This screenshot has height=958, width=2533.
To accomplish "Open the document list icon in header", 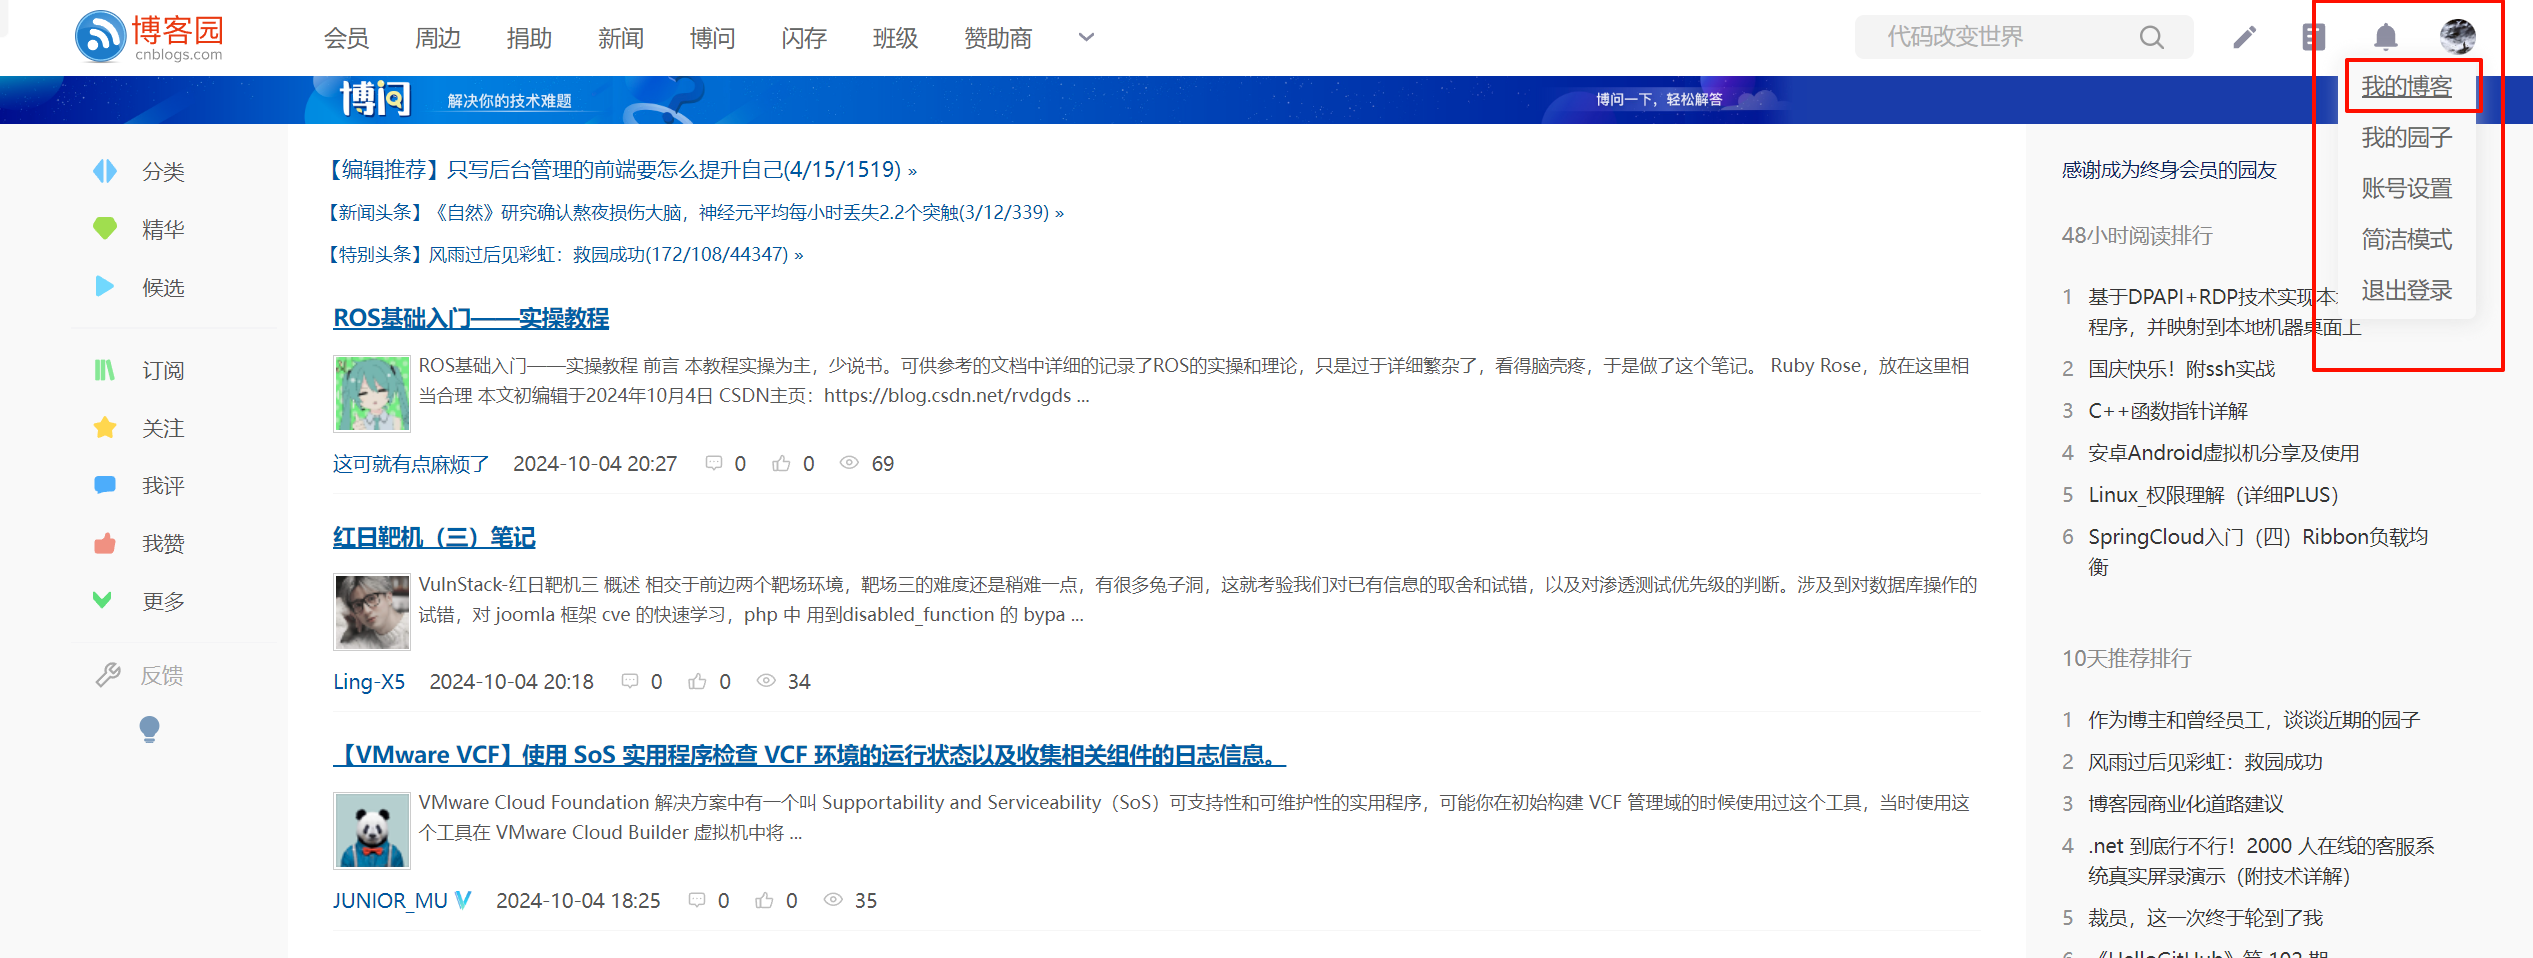I will [x=2313, y=38].
